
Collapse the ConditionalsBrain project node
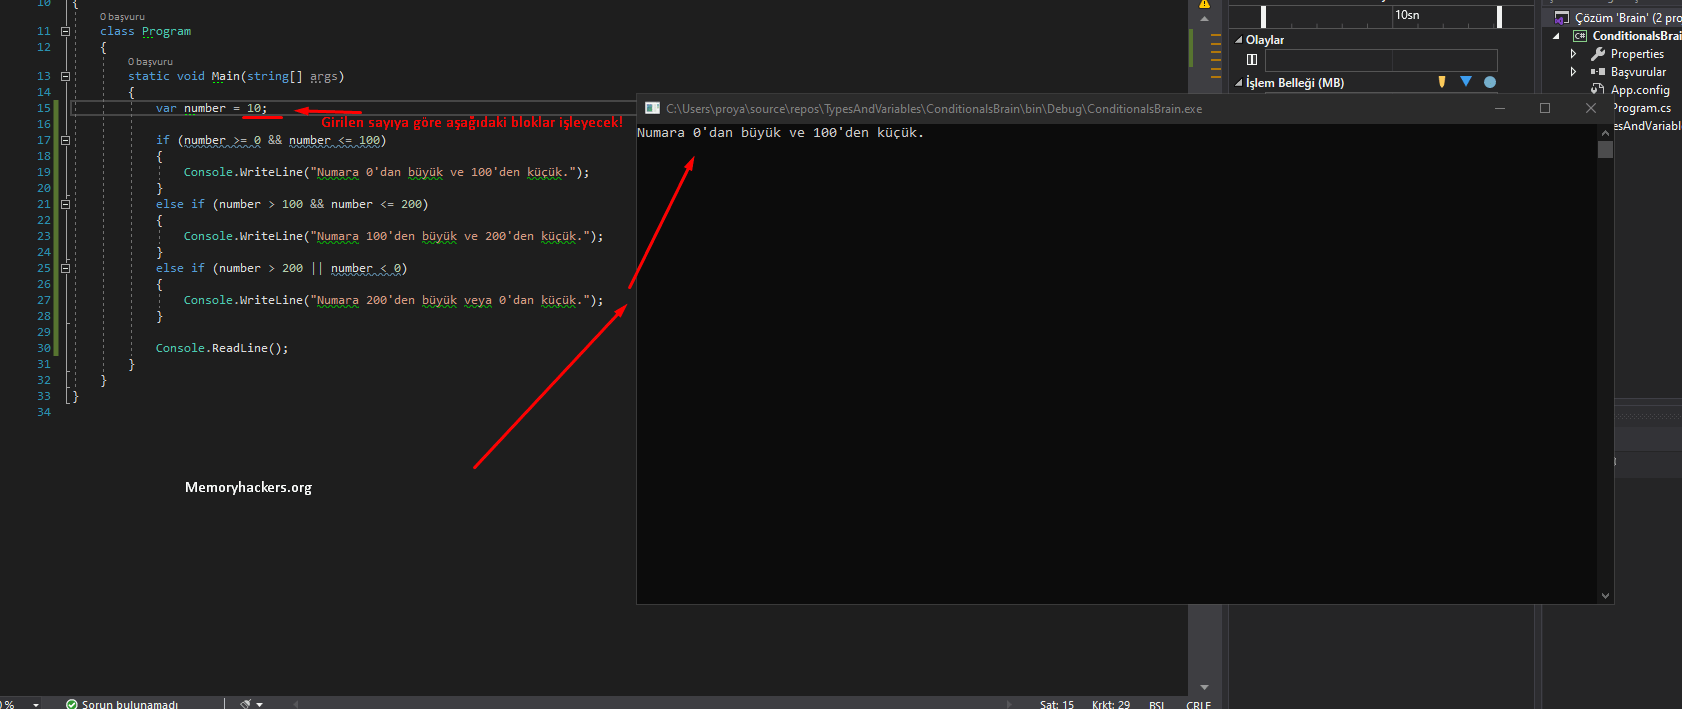1556,36
